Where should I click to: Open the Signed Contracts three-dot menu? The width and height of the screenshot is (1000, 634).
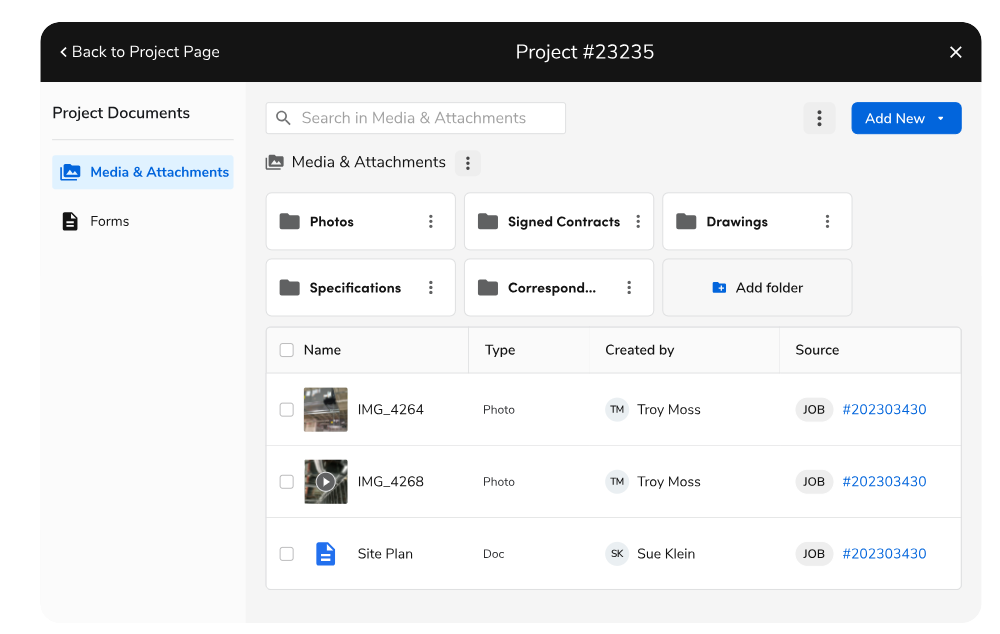click(629, 221)
